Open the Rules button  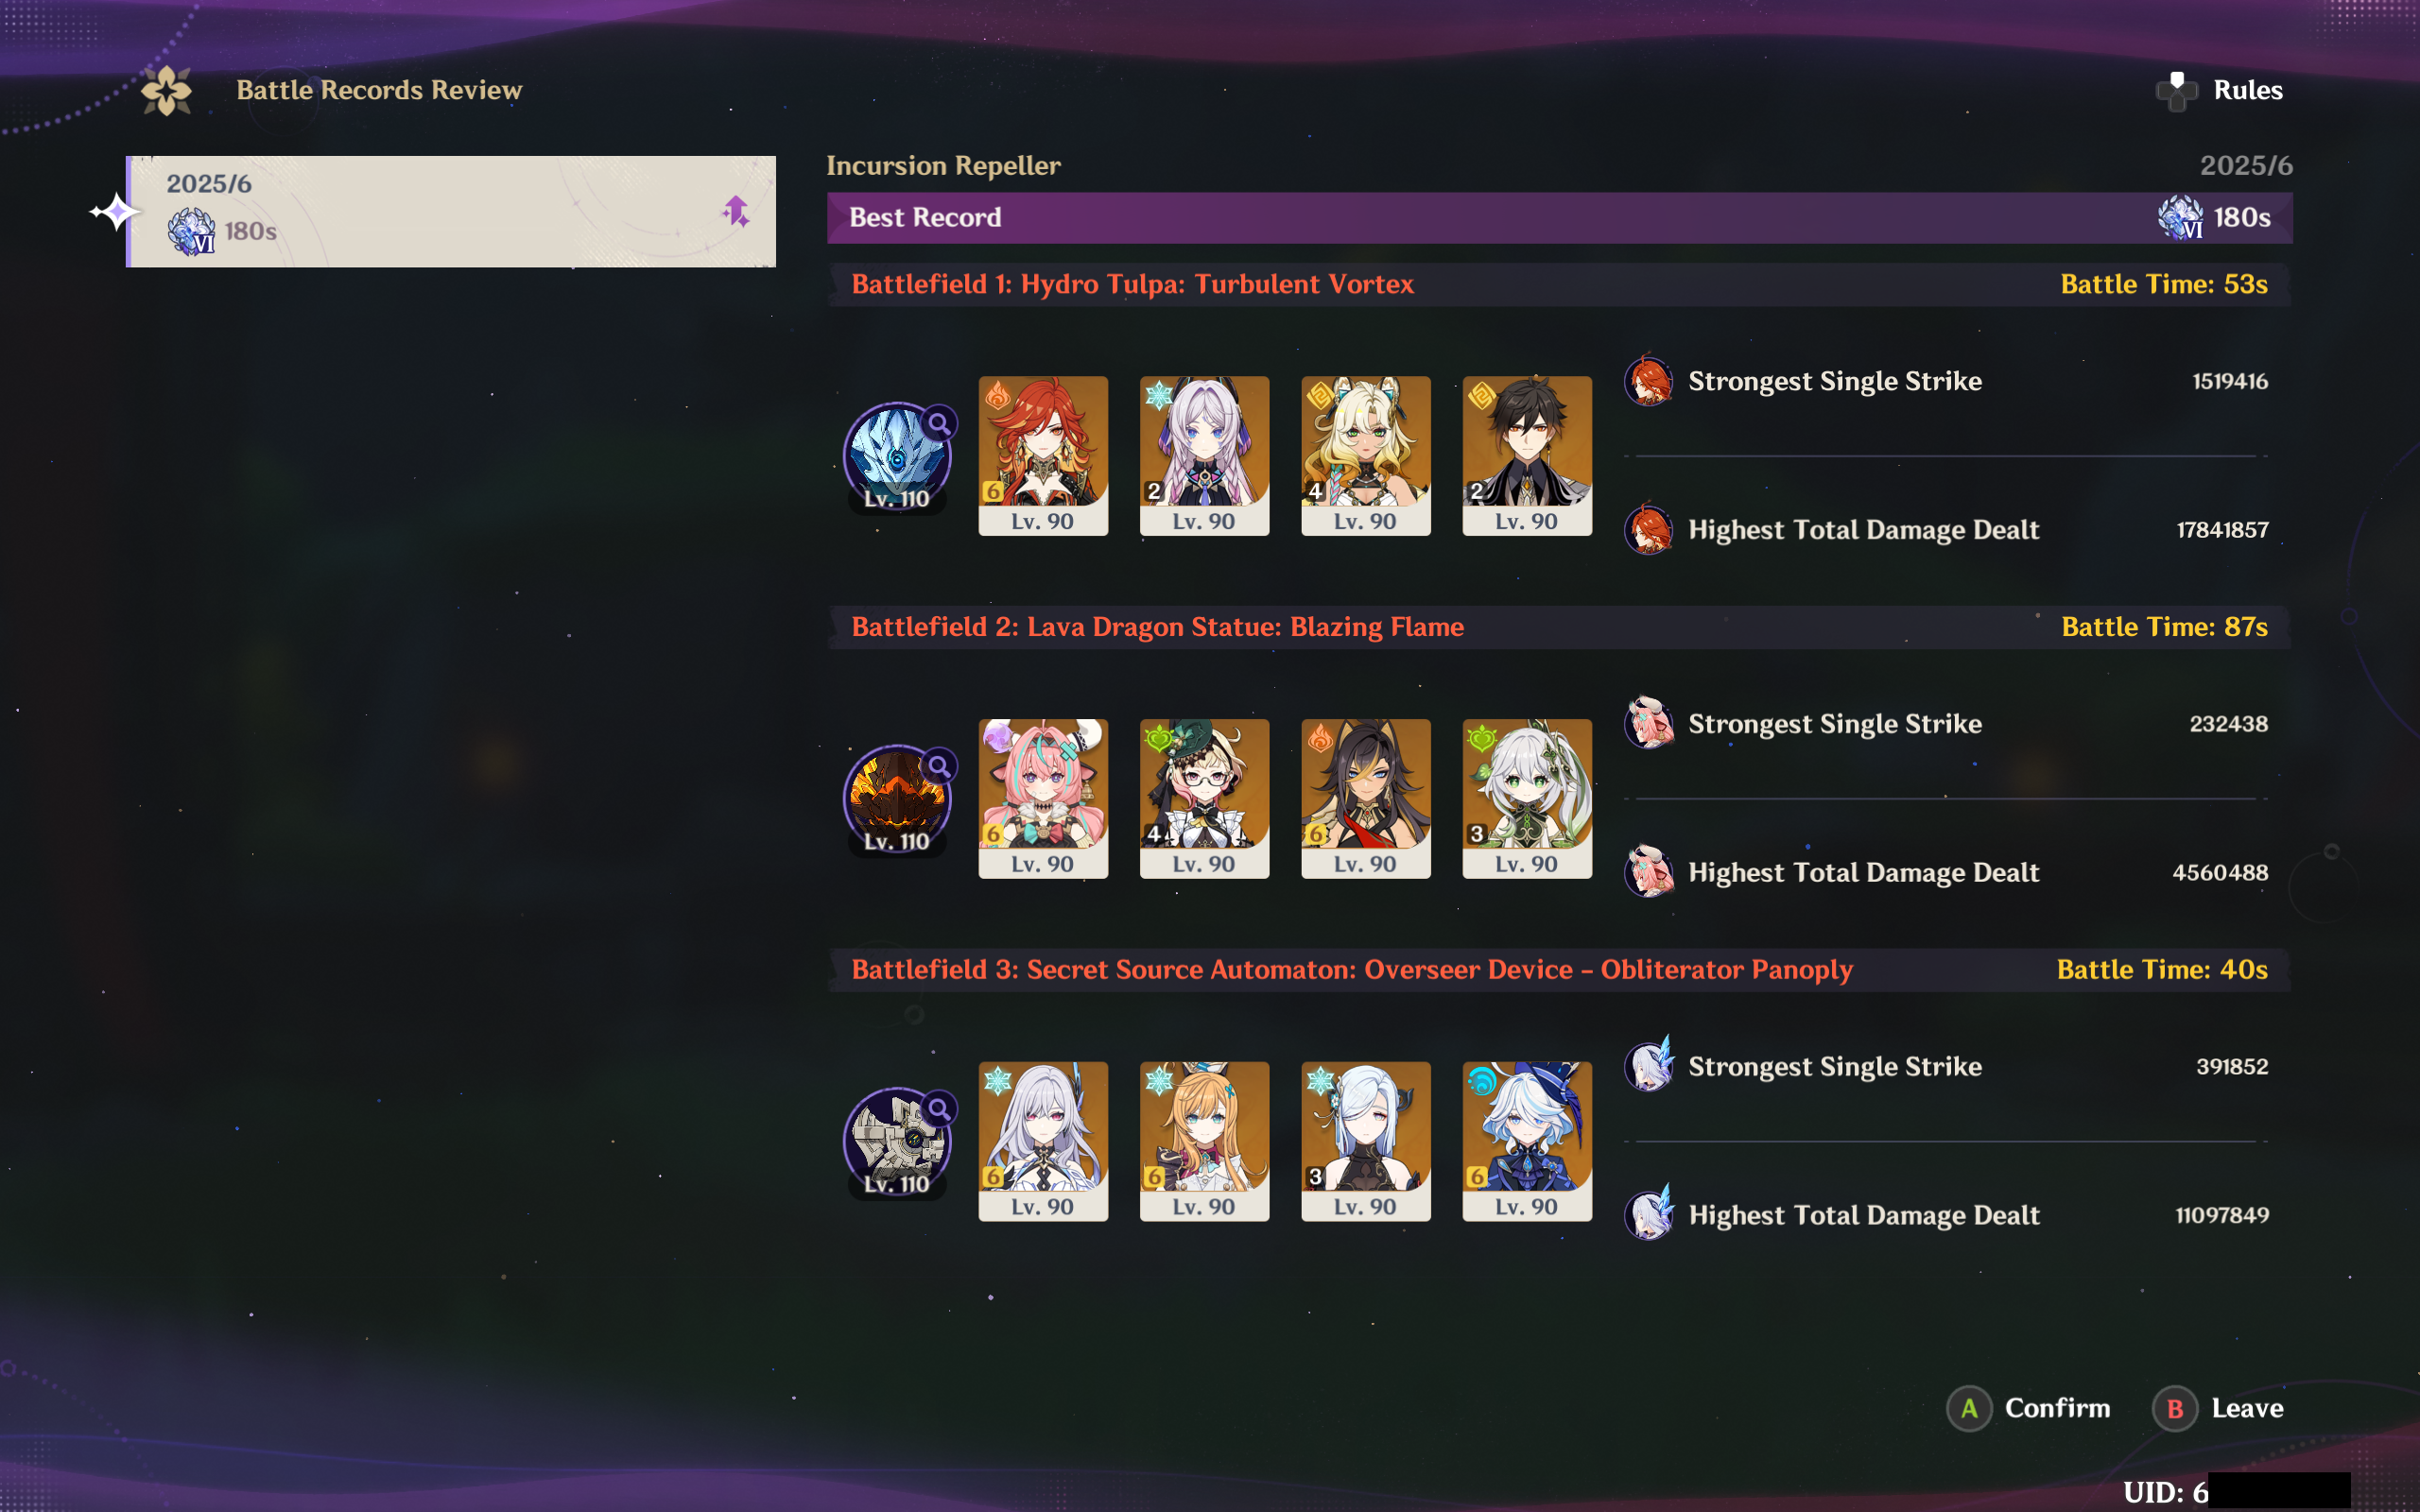2219,91
